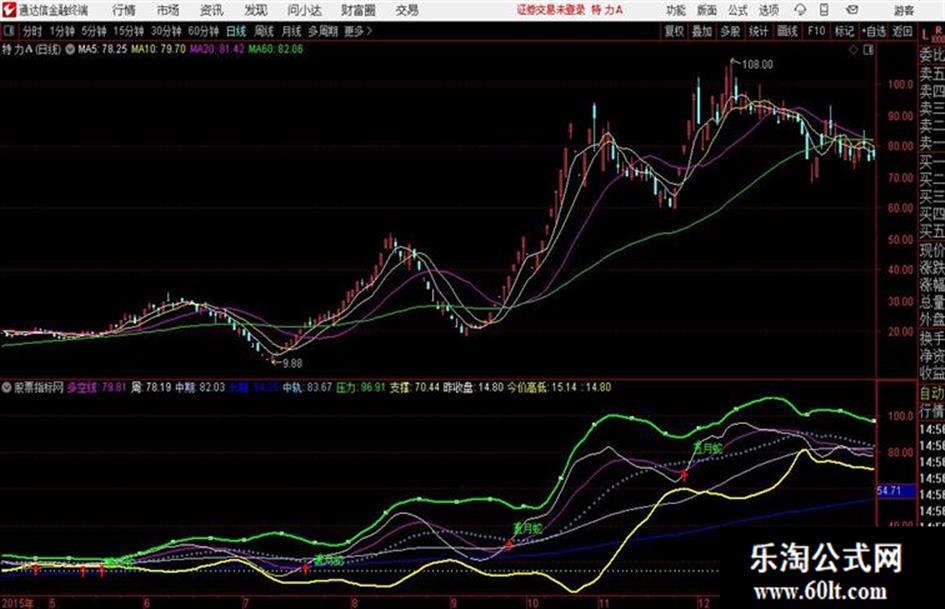
Task: Expand the MA indicator settings arrow
Action: coord(70,49)
